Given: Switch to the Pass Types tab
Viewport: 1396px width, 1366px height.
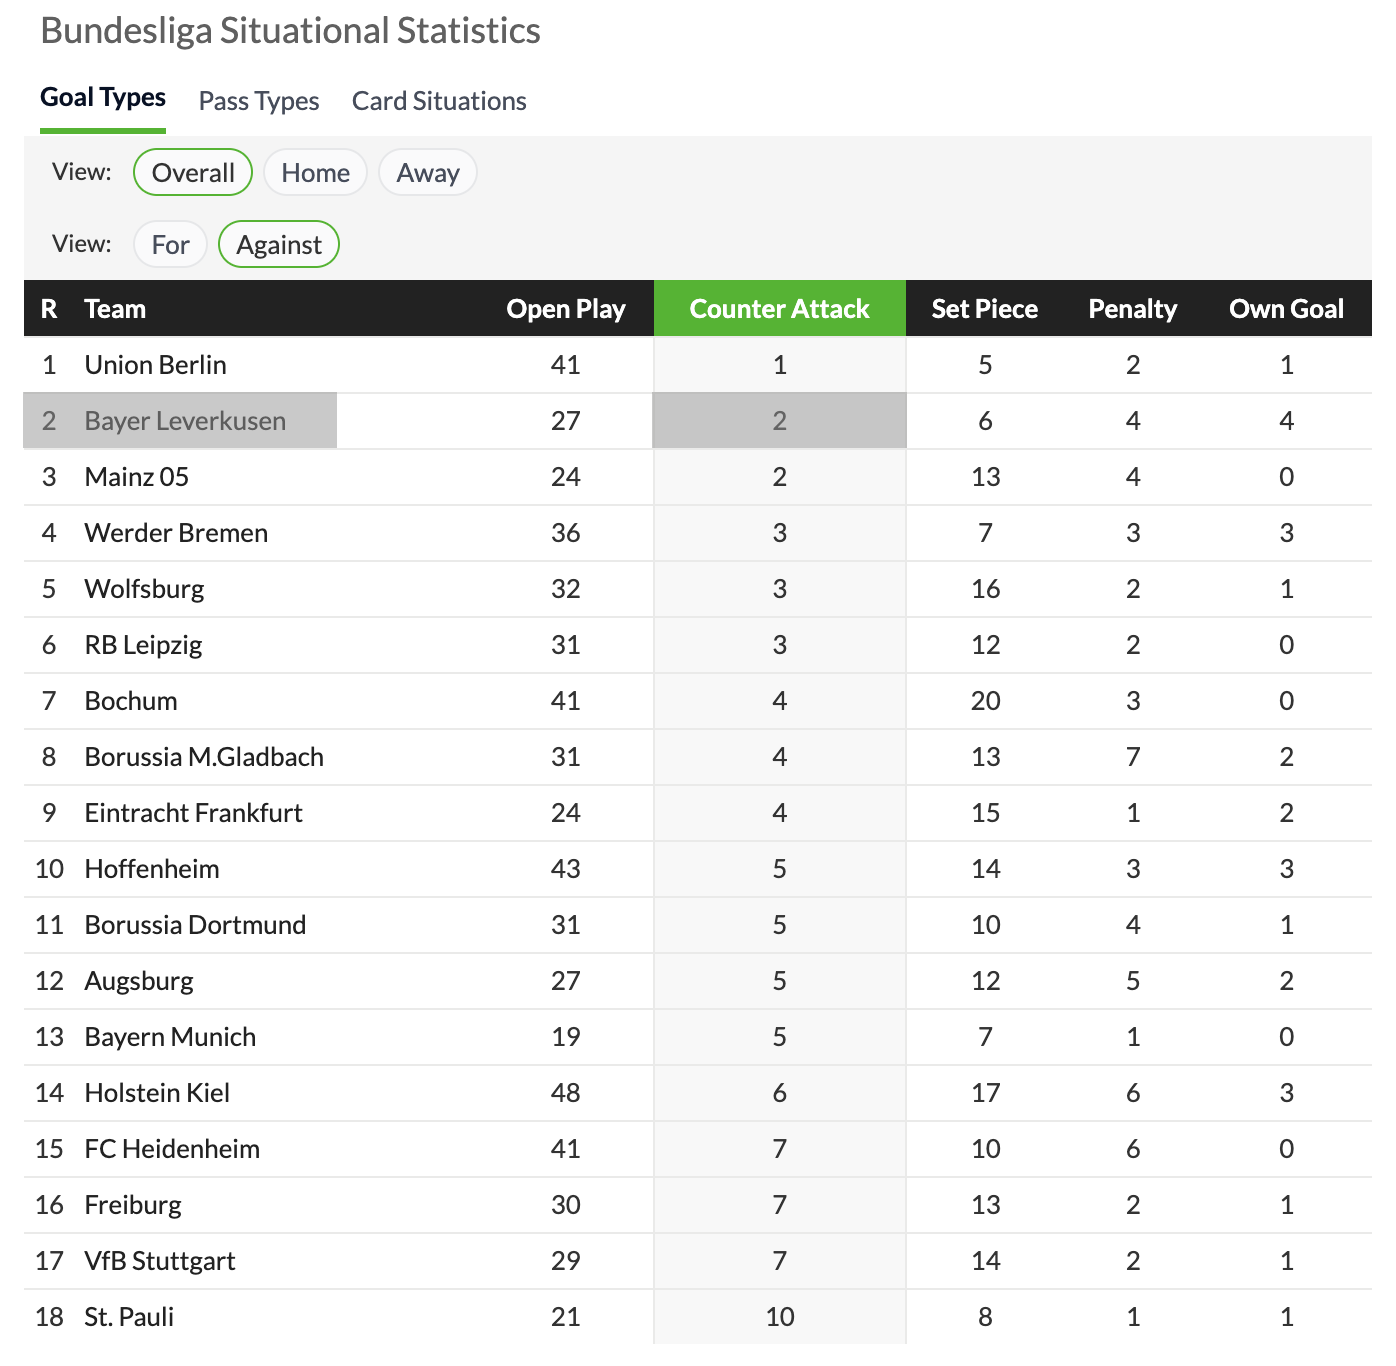Looking at the screenshot, I should [x=259, y=101].
